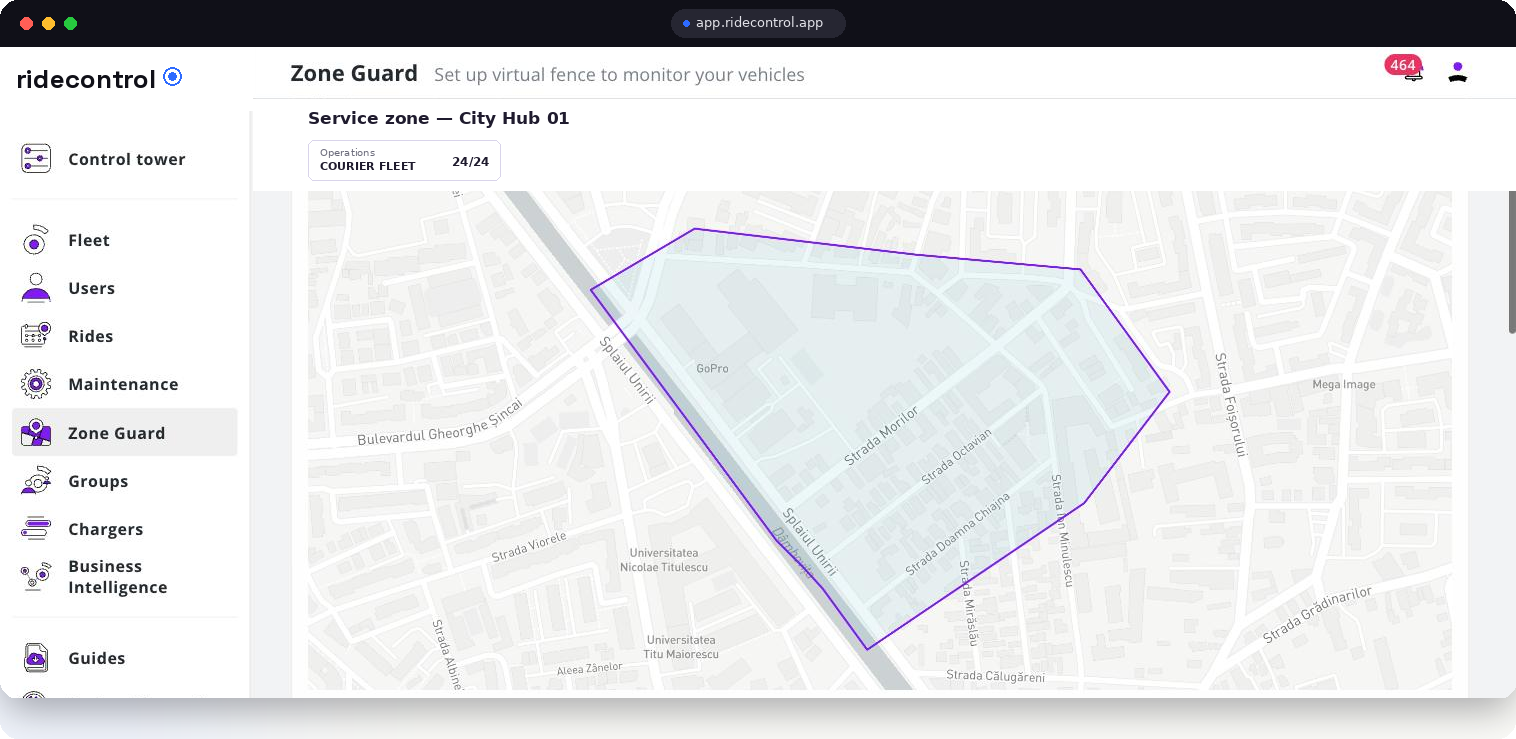1516x739 pixels.
Task: Click the ridecontrol logo dot icon
Action: coord(173,76)
